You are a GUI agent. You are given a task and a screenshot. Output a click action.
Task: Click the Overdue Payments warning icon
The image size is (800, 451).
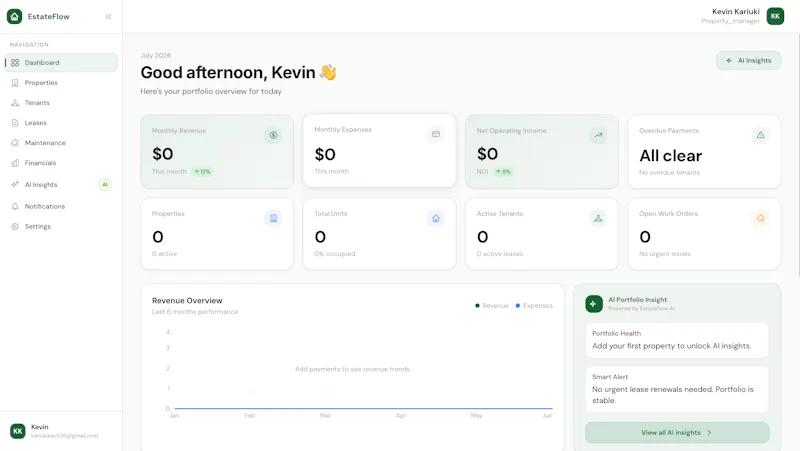click(760, 135)
